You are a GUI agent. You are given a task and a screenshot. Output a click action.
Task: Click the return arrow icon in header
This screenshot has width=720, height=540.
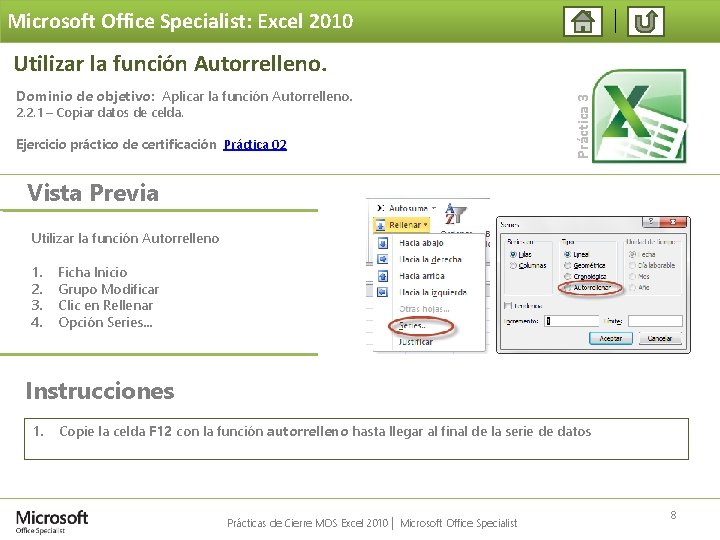646,21
